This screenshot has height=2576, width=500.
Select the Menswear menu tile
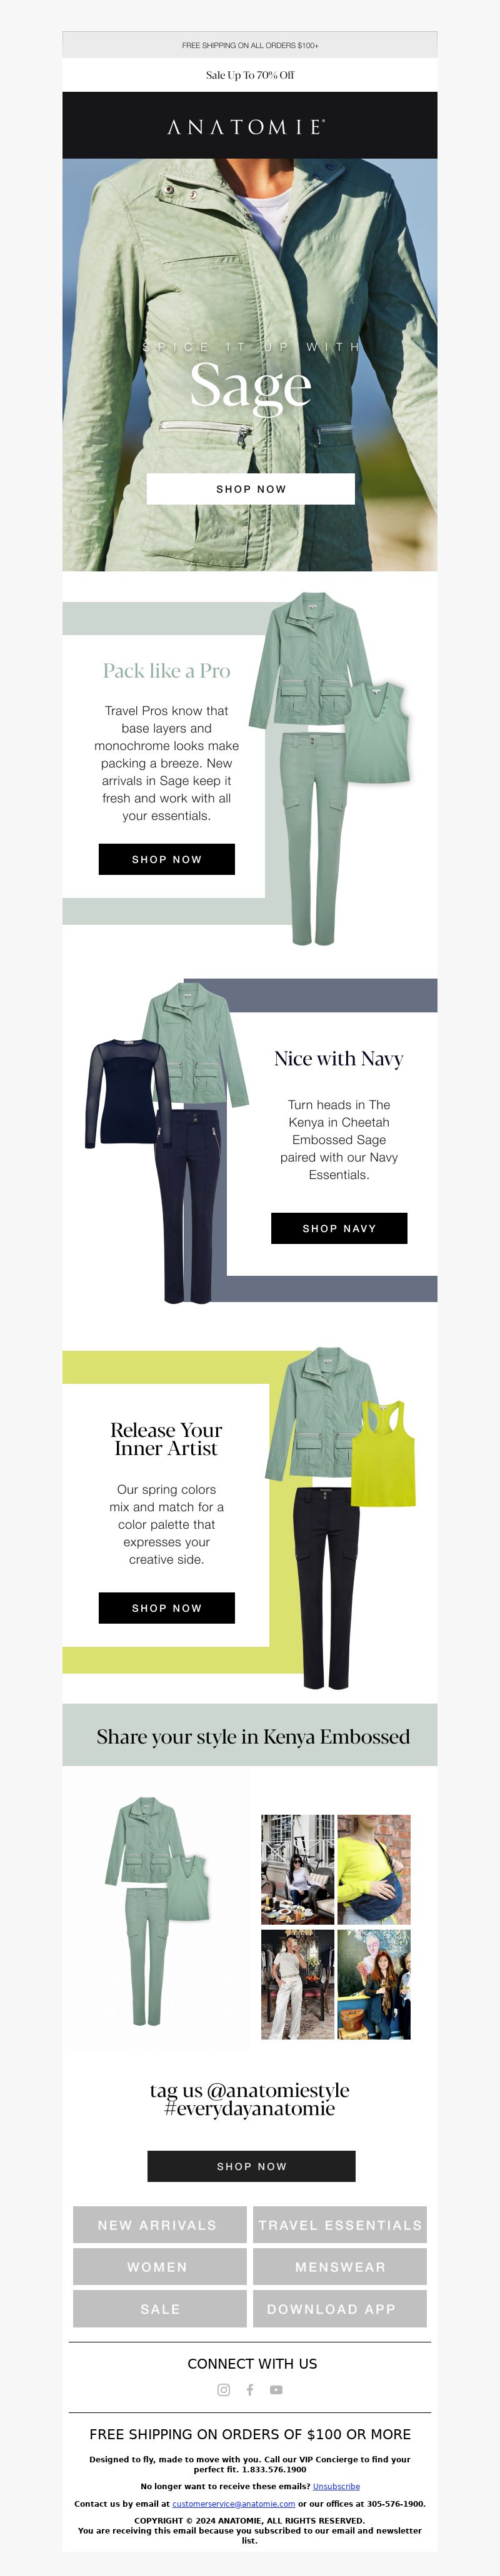[x=340, y=2267]
